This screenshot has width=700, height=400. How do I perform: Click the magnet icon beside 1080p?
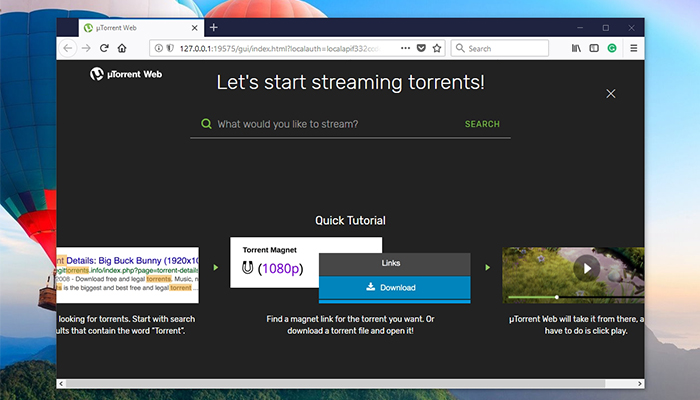pyautogui.click(x=247, y=268)
